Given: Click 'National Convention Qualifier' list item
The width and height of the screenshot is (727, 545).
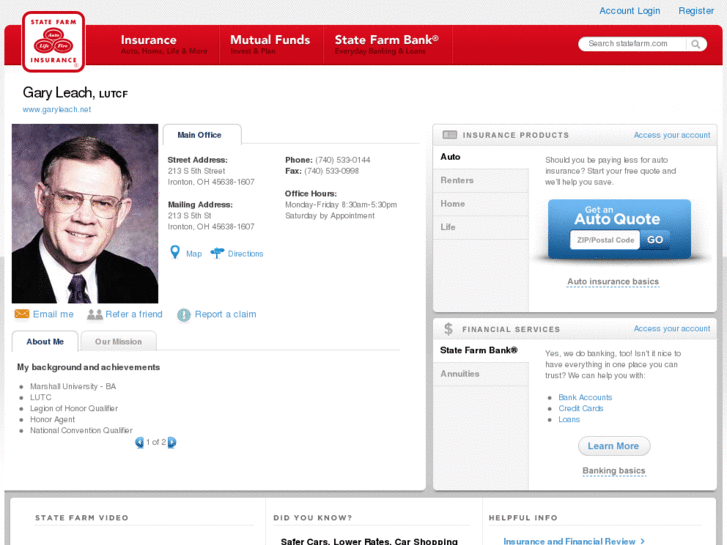Looking at the screenshot, I should coord(81,430).
